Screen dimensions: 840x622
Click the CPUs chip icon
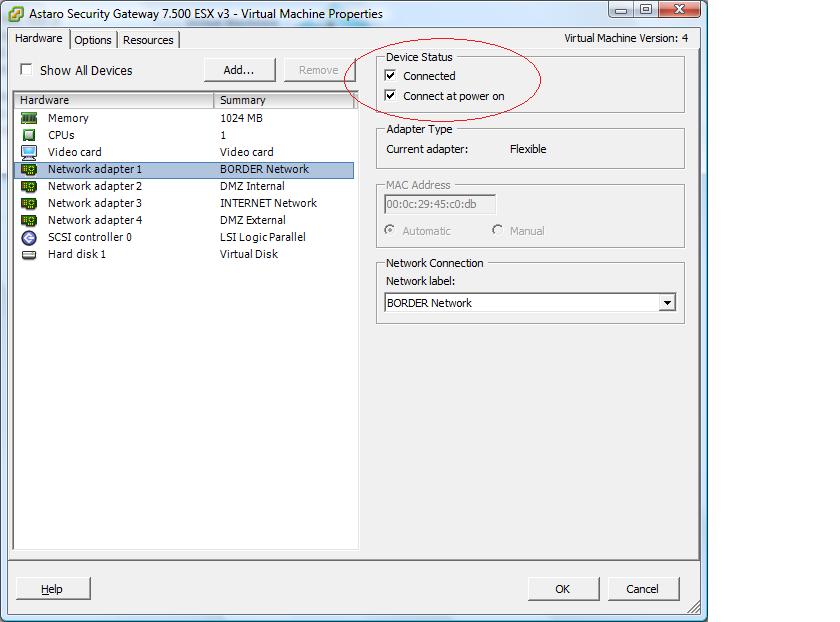pos(29,135)
